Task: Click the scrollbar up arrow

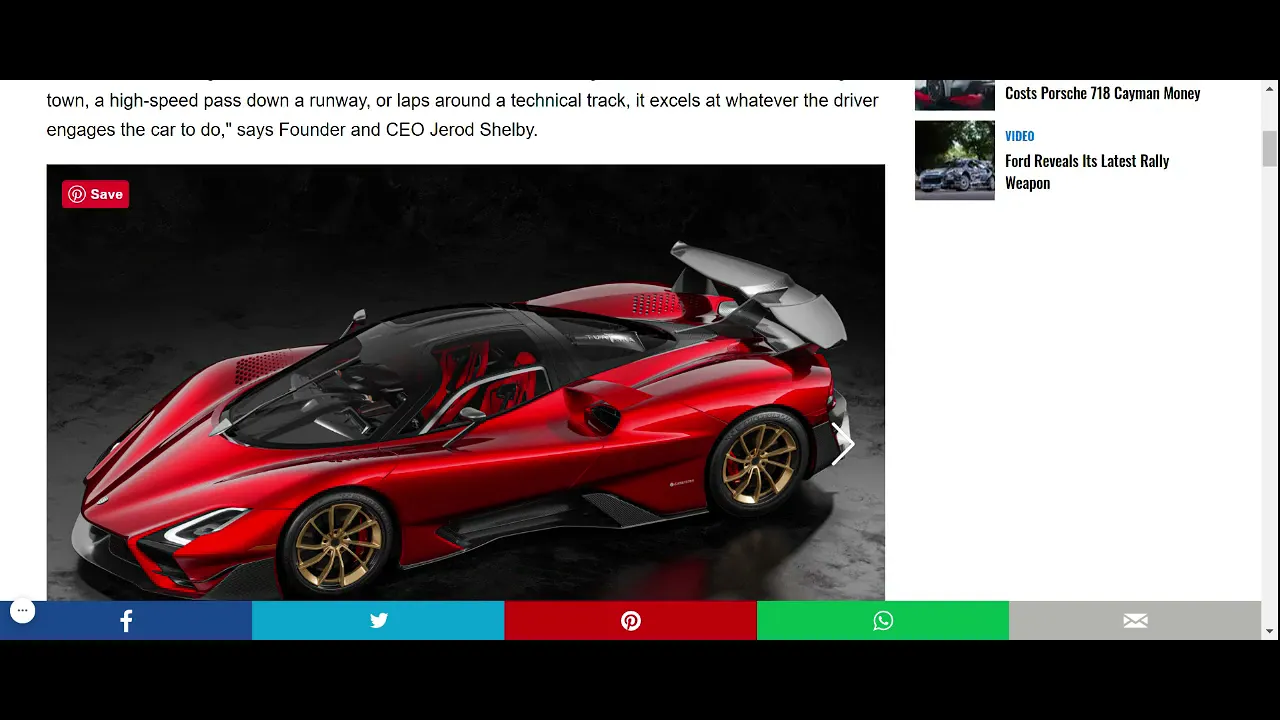Action: pyautogui.click(x=1270, y=88)
